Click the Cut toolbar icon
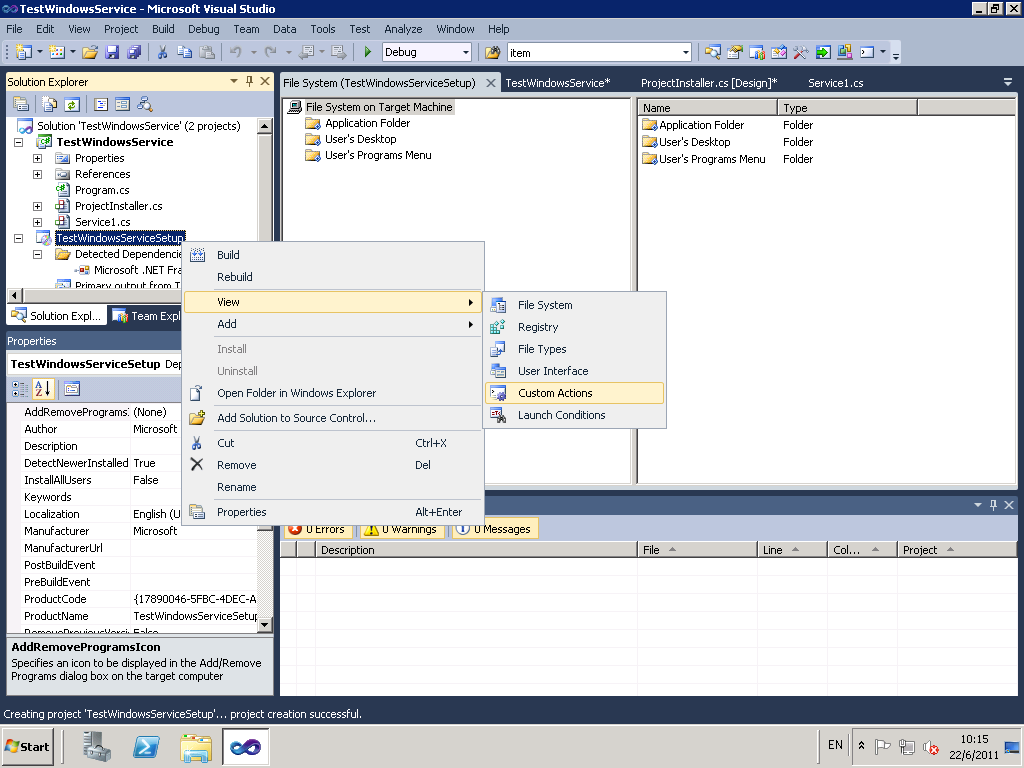This screenshot has height=768, width=1024. tap(163, 52)
